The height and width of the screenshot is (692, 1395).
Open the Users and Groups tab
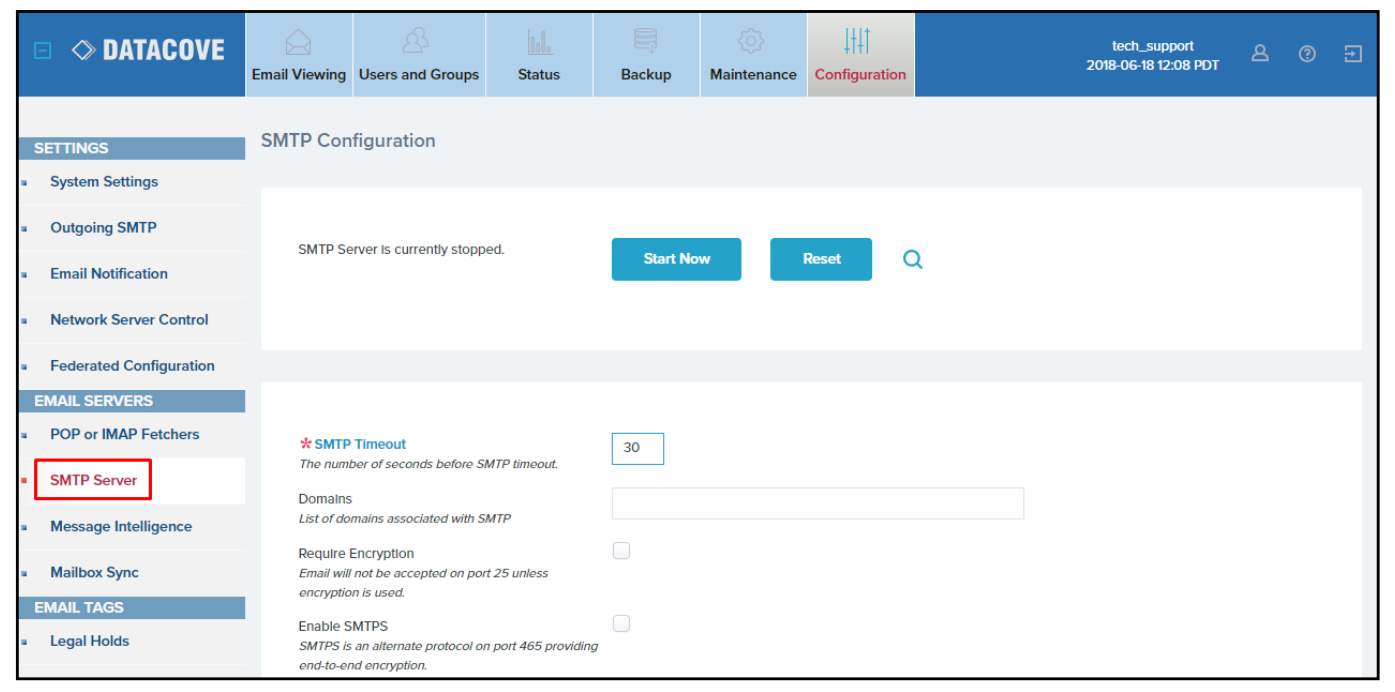click(418, 56)
